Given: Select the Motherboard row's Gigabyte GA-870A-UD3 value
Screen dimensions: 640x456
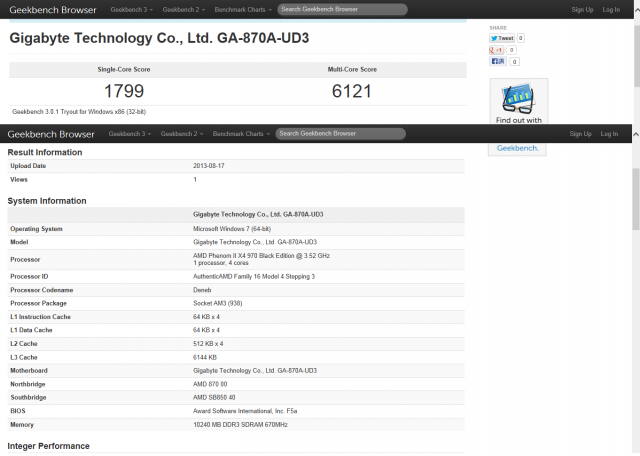Looking at the screenshot, I should point(255,371).
